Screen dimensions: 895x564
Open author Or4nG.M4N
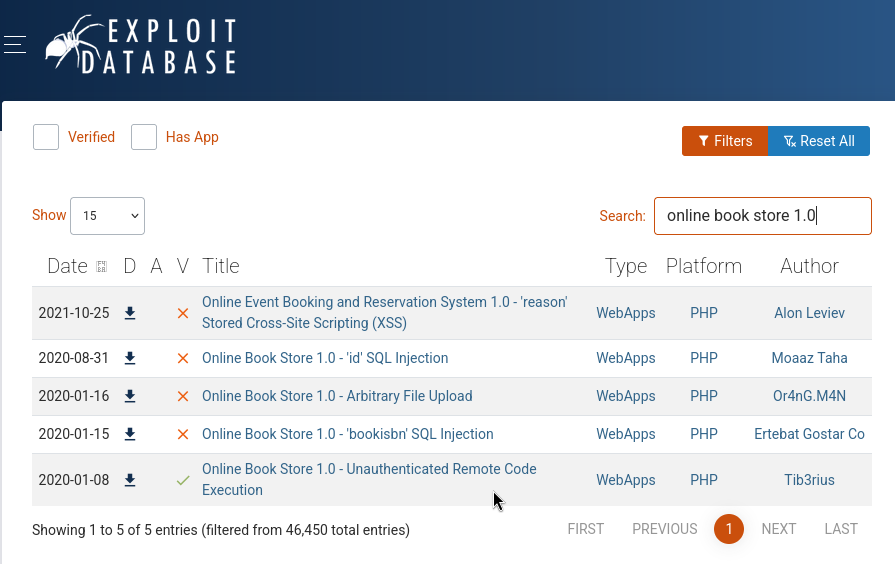coord(809,396)
